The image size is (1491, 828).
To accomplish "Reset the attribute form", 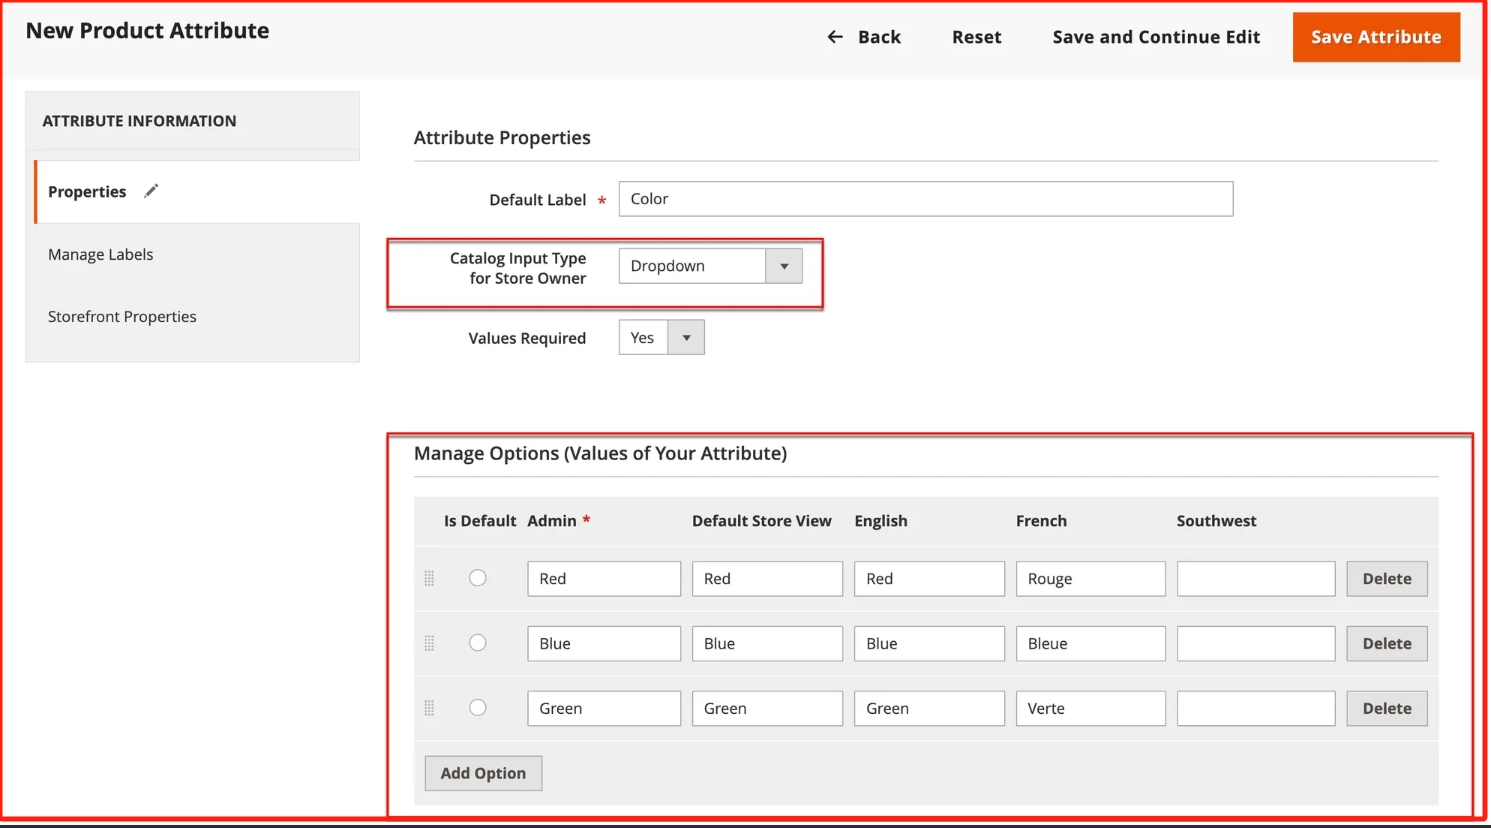I will [x=976, y=37].
